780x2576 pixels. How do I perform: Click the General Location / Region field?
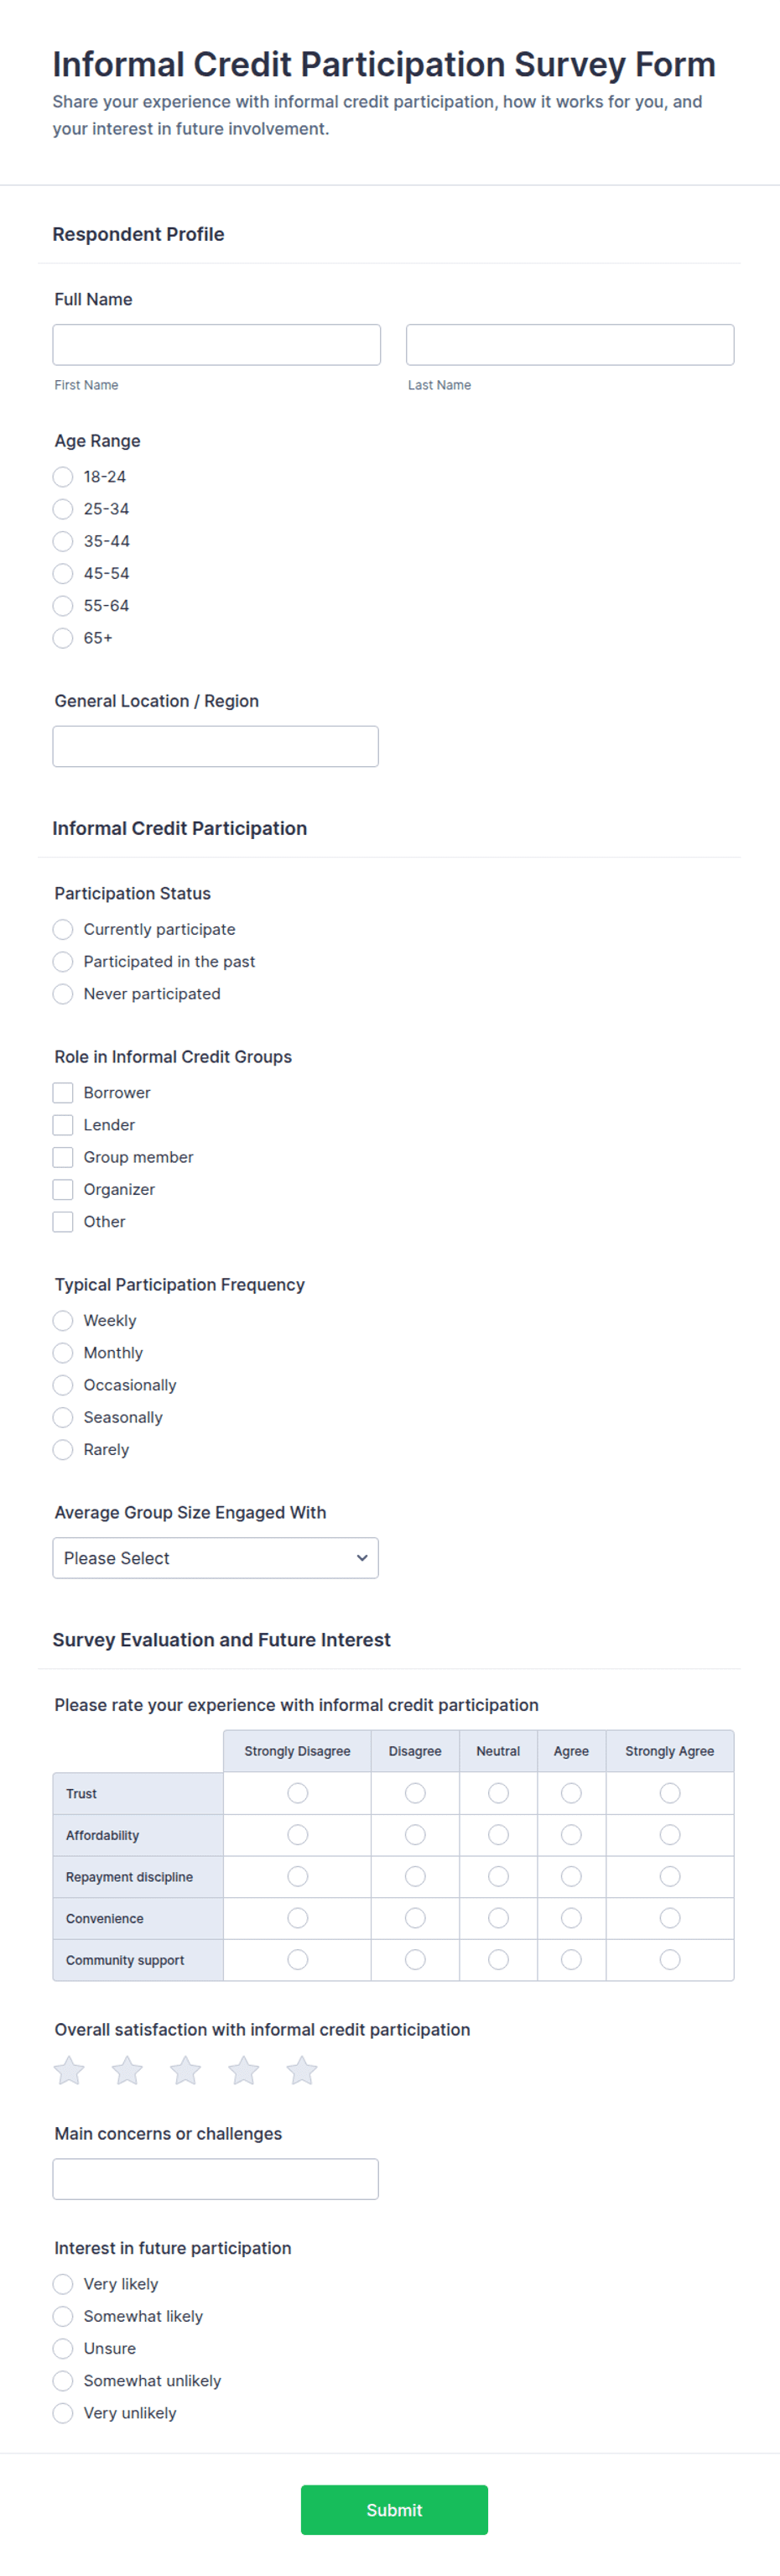(x=215, y=746)
